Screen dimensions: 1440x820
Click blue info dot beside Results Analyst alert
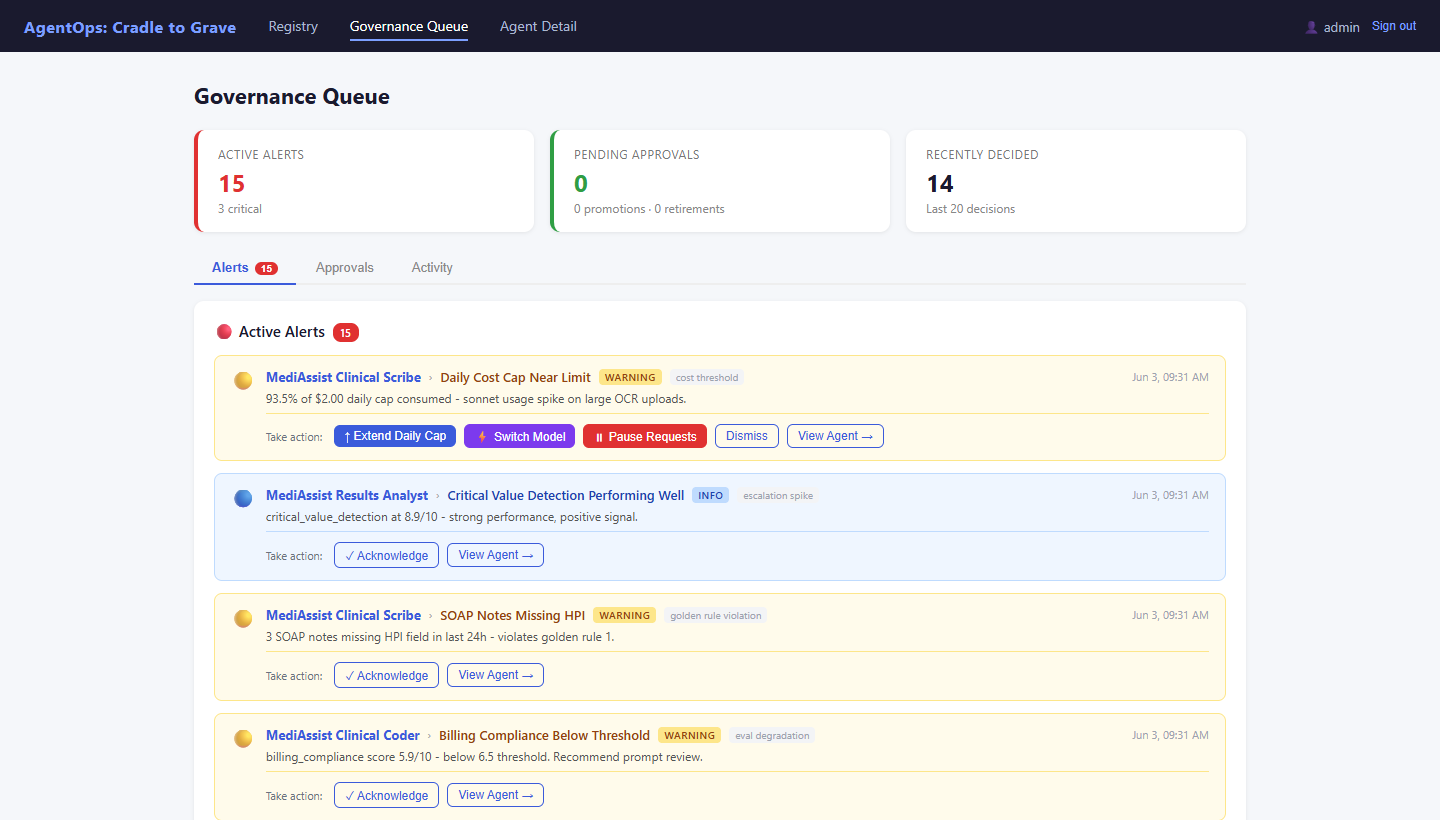point(243,498)
